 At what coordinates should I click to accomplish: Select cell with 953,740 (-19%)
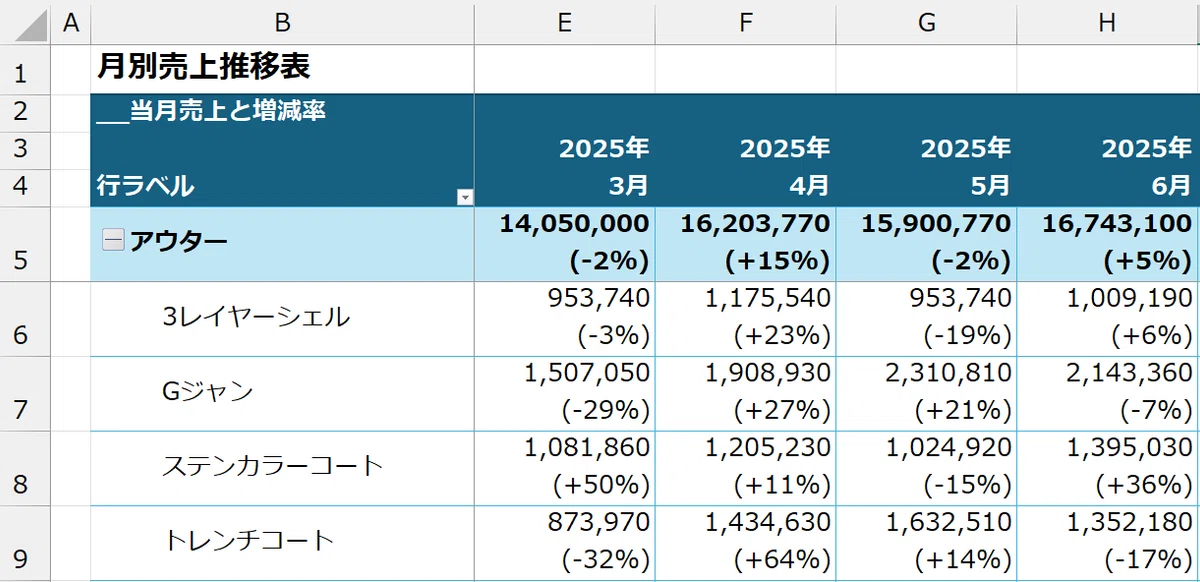pyautogui.click(x=927, y=319)
